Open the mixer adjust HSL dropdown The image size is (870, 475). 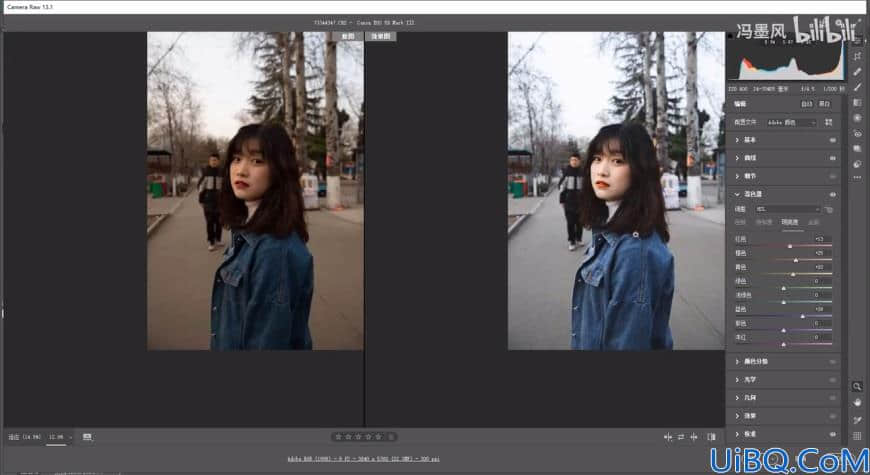point(787,209)
